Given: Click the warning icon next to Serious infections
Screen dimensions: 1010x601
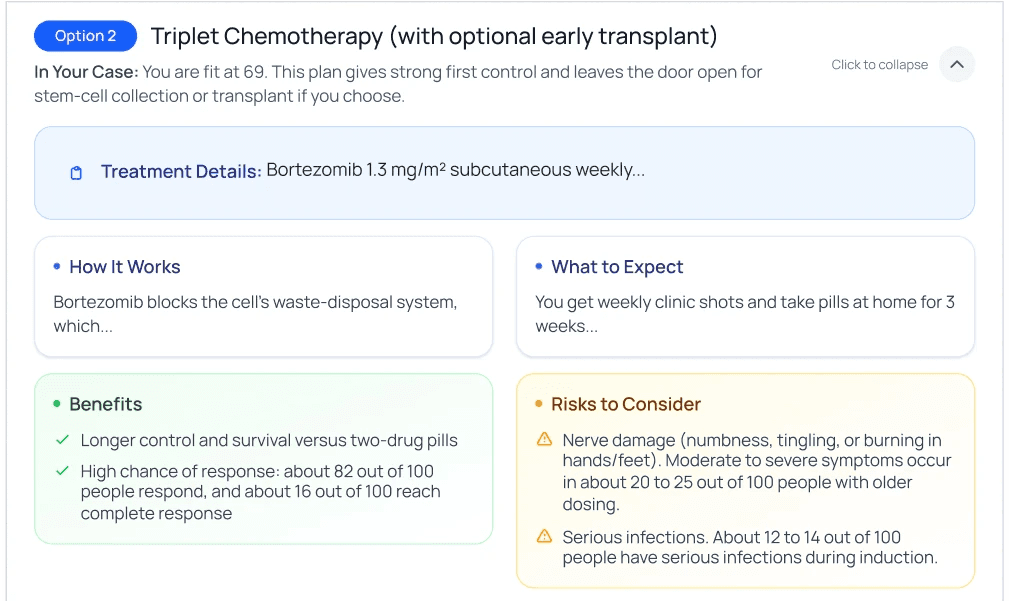Looking at the screenshot, I should click(544, 536).
